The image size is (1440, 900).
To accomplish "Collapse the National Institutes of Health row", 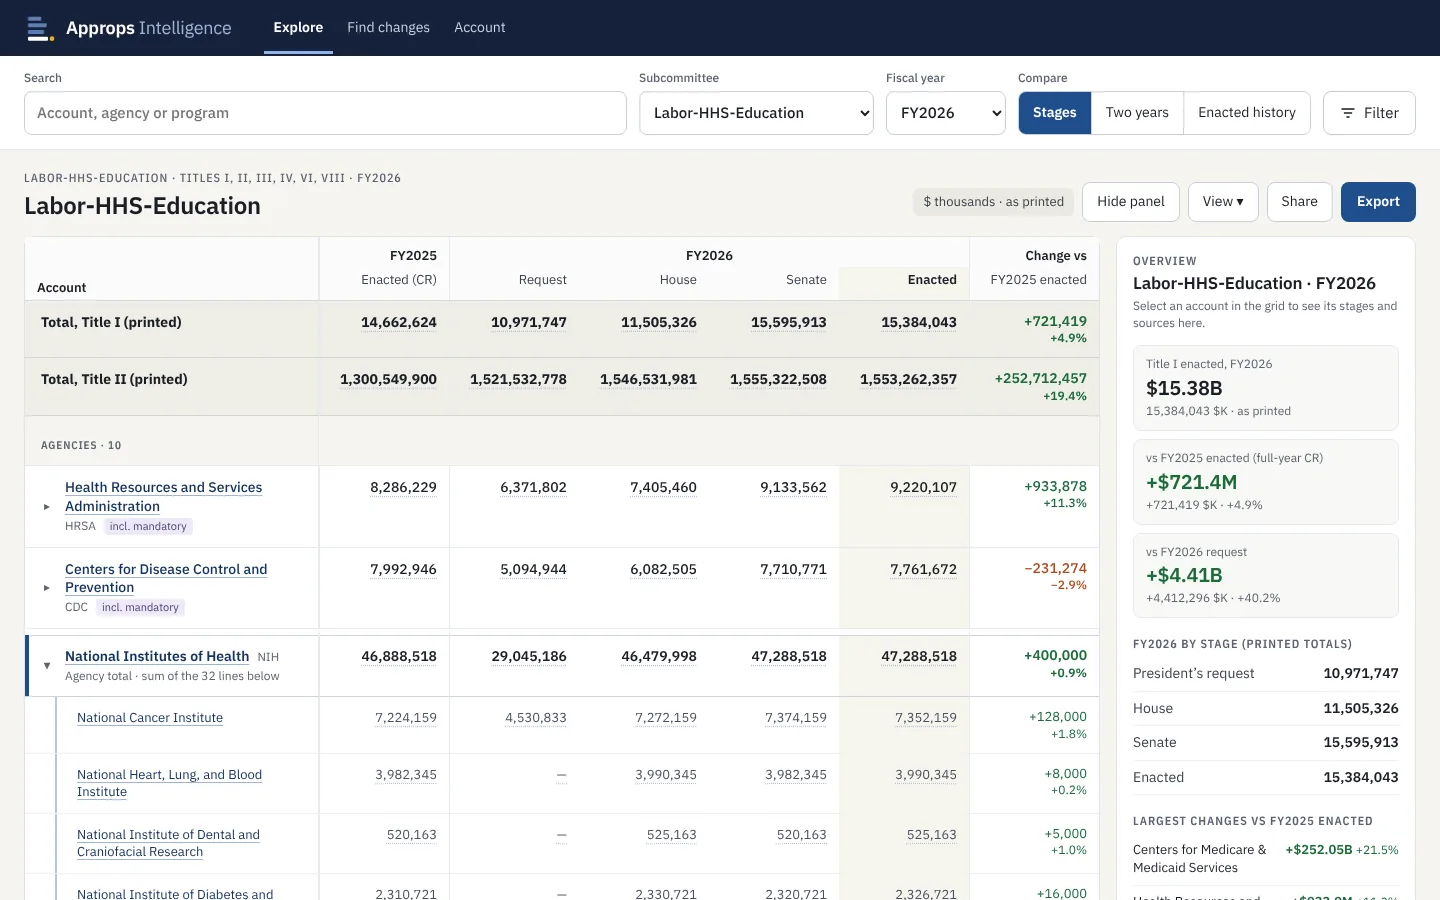I will 47,666.
